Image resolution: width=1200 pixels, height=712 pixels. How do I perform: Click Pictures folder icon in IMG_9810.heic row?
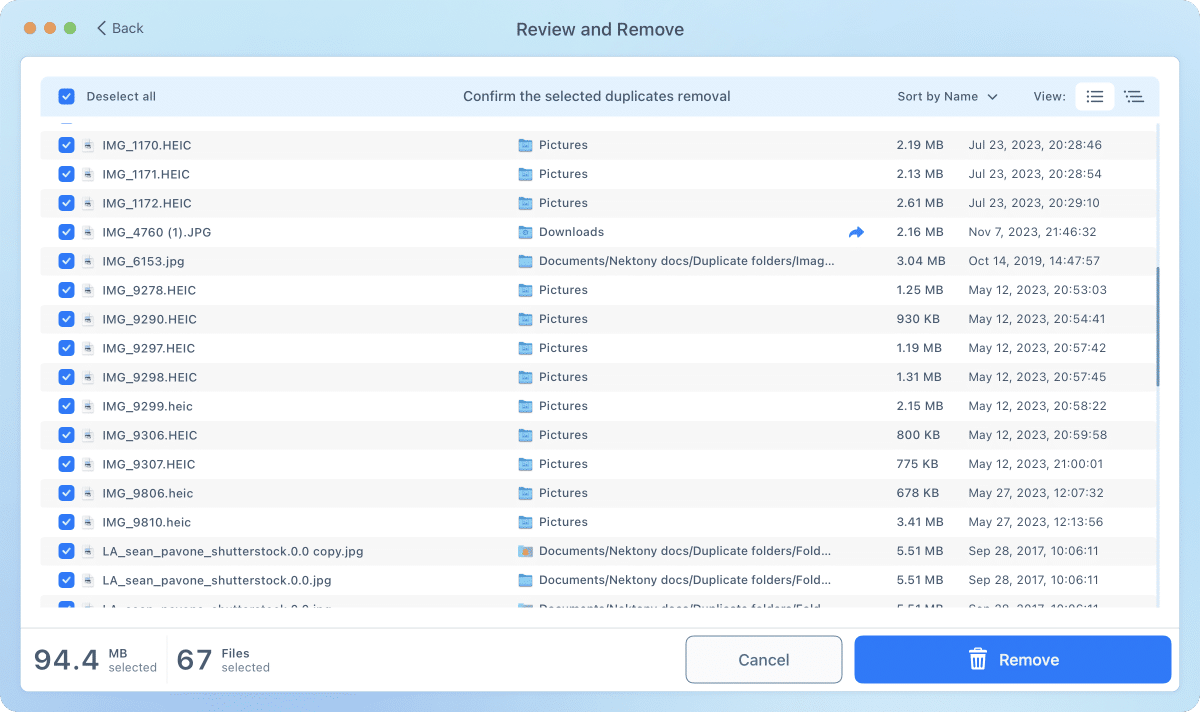coord(526,522)
